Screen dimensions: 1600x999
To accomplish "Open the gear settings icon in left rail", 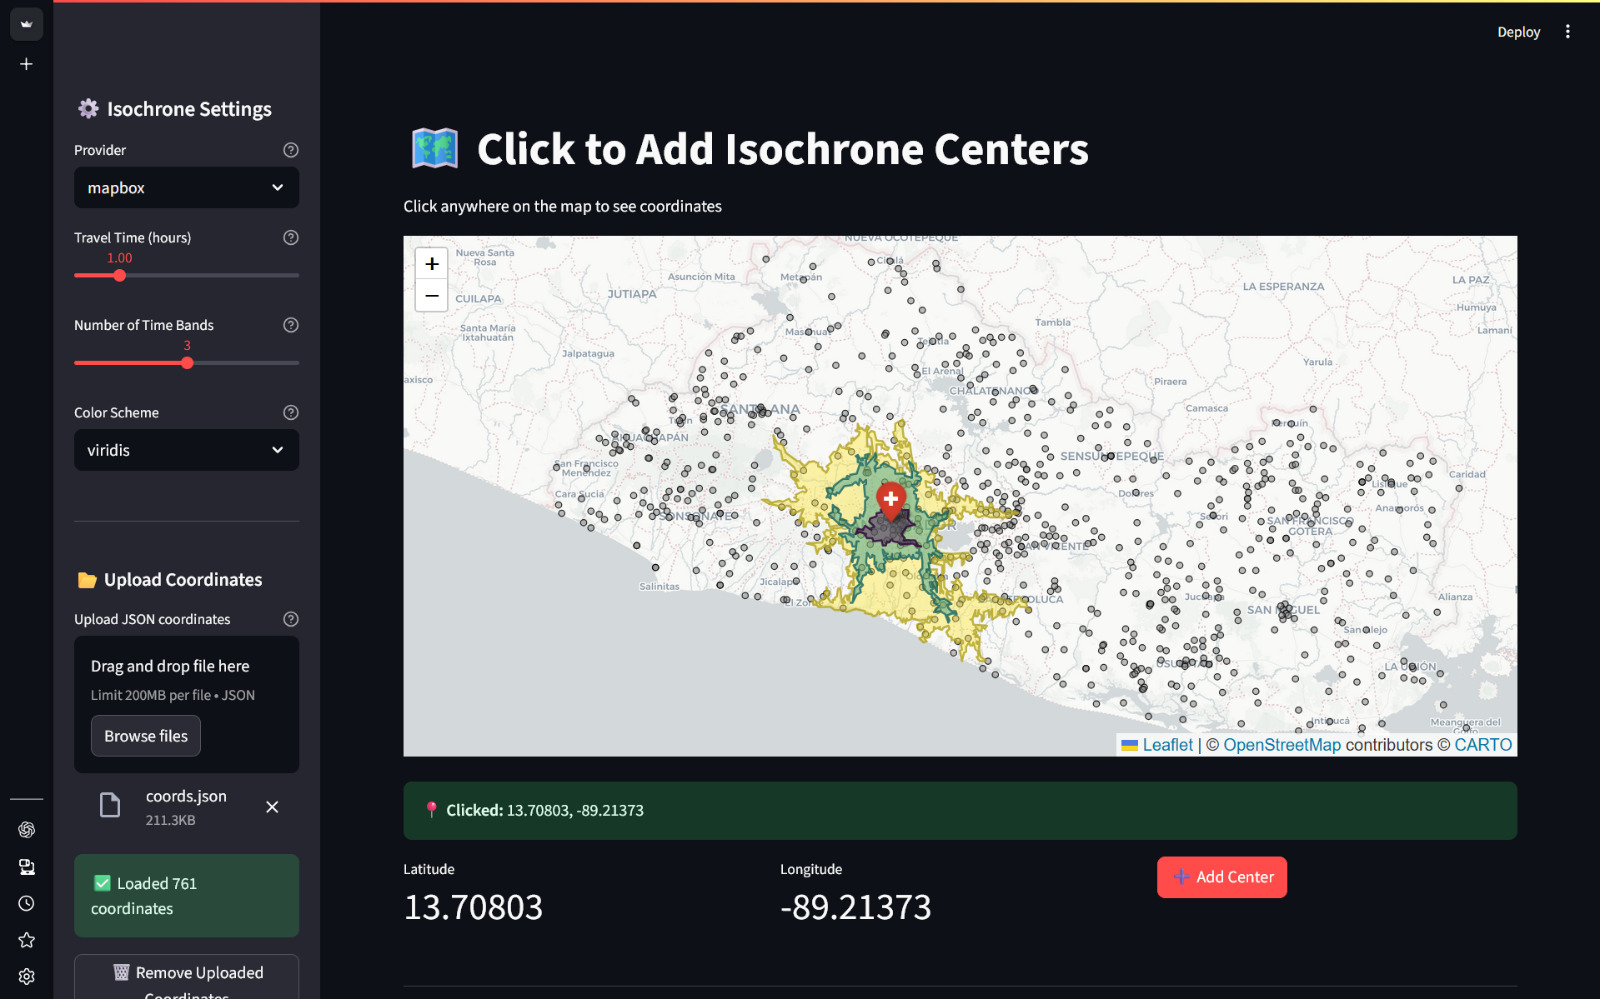I will click(x=27, y=977).
